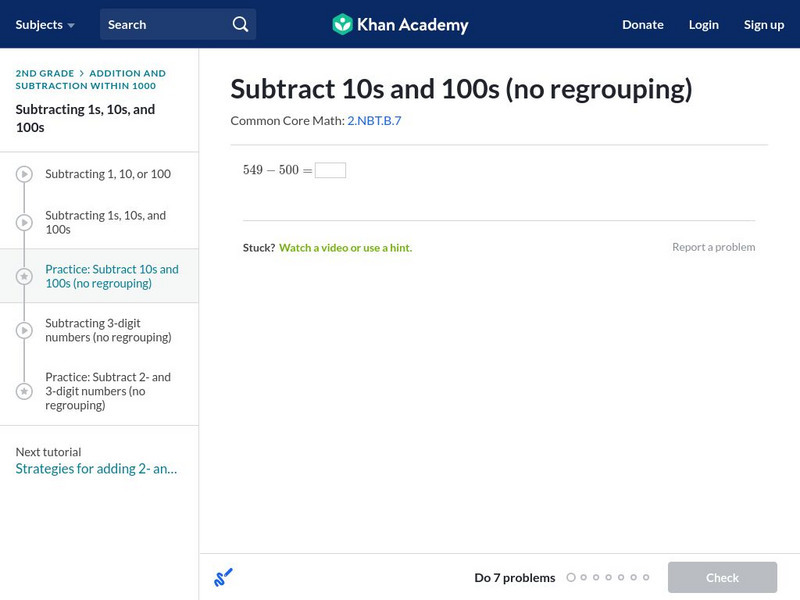800x600 pixels.
Task: Open 'Watch a video or use a hint'
Action: click(x=347, y=246)
